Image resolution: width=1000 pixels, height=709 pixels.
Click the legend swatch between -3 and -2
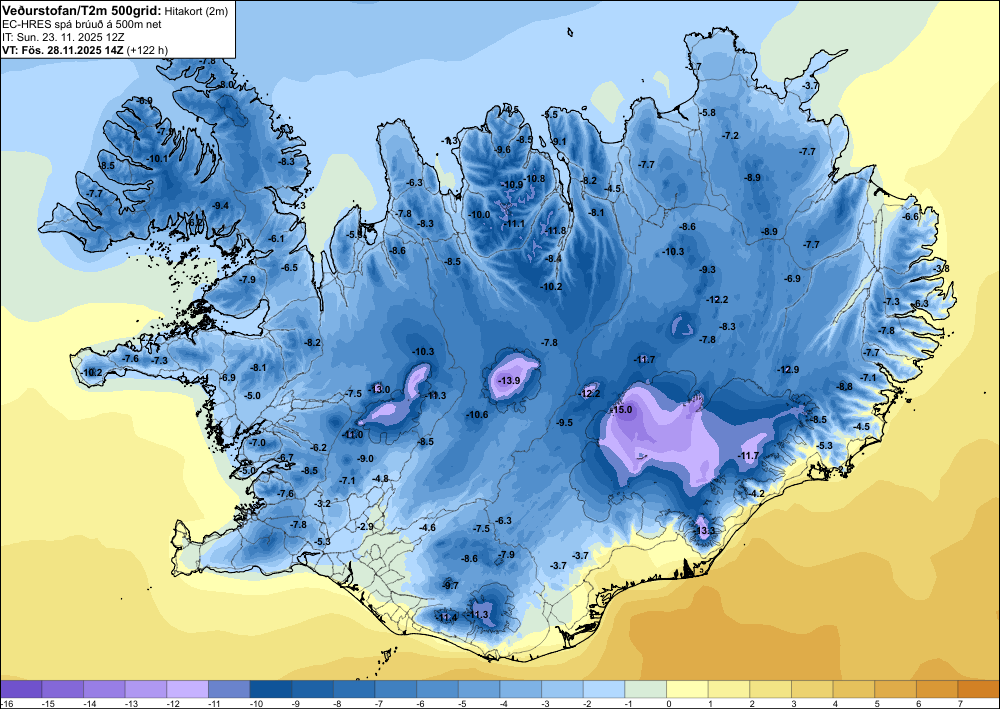tap(562, 689)
